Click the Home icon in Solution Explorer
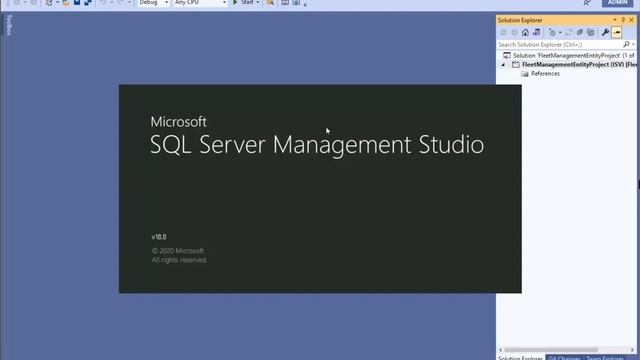This screenshot has width=640, height=360. point(525,32)
